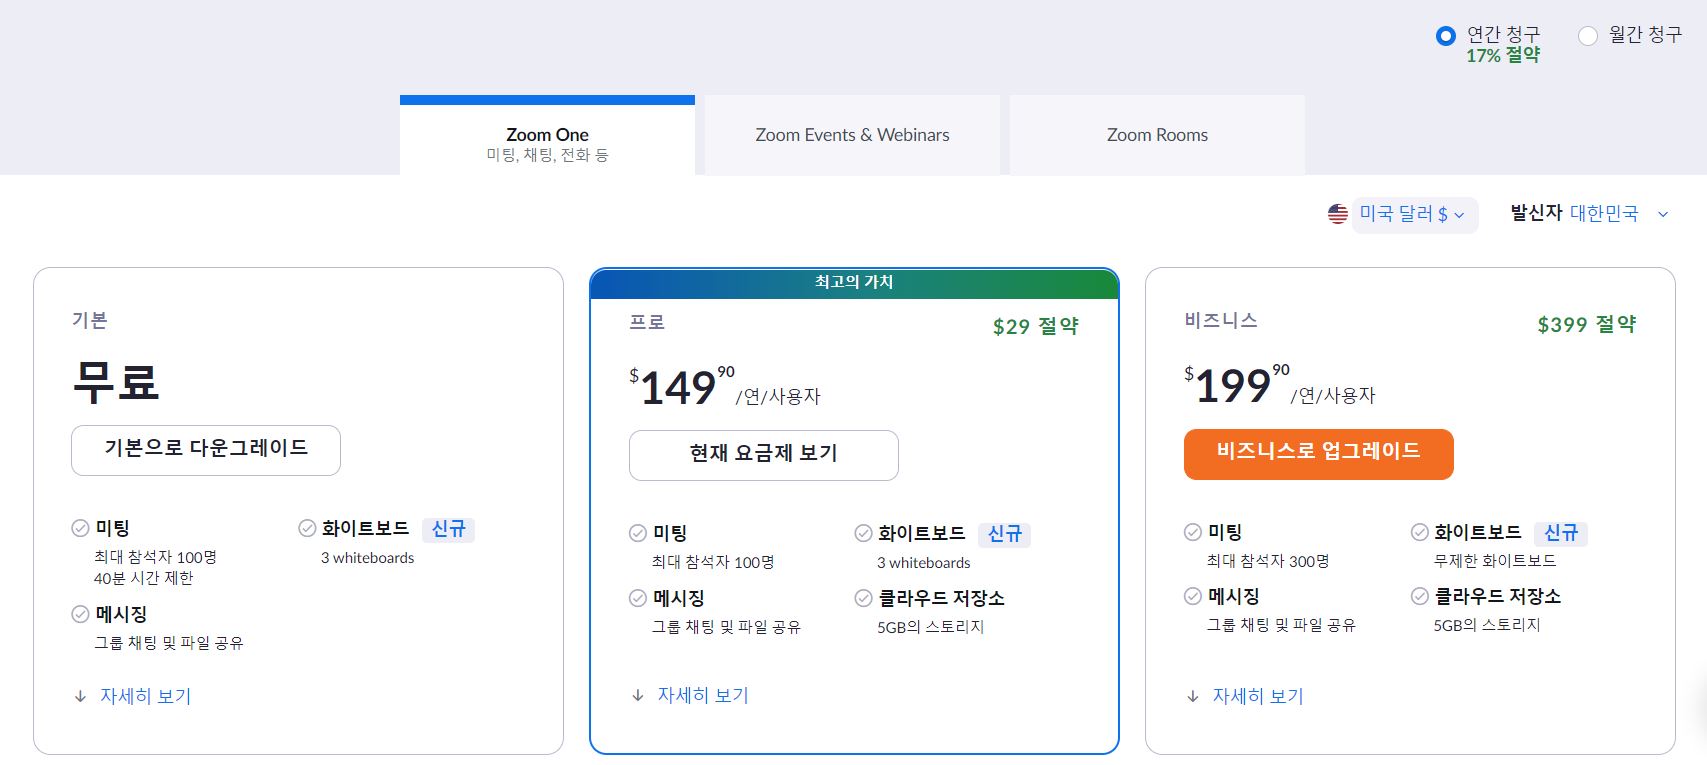Expand 자세히 보기 in the 프로 plan
Screen dimensions: 1707x765
(703, 695)
